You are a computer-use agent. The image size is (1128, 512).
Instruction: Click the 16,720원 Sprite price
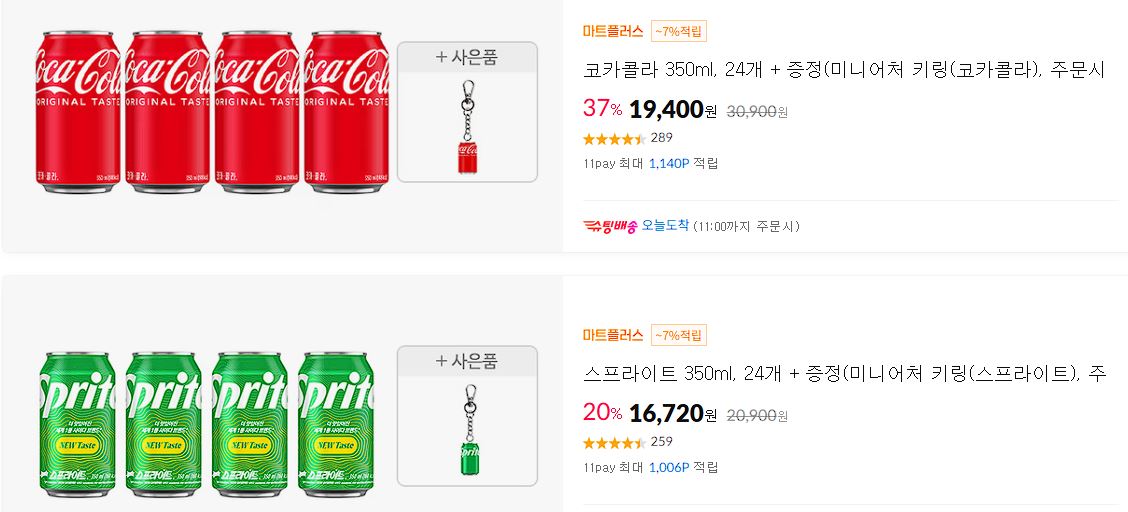coord(673,414)
